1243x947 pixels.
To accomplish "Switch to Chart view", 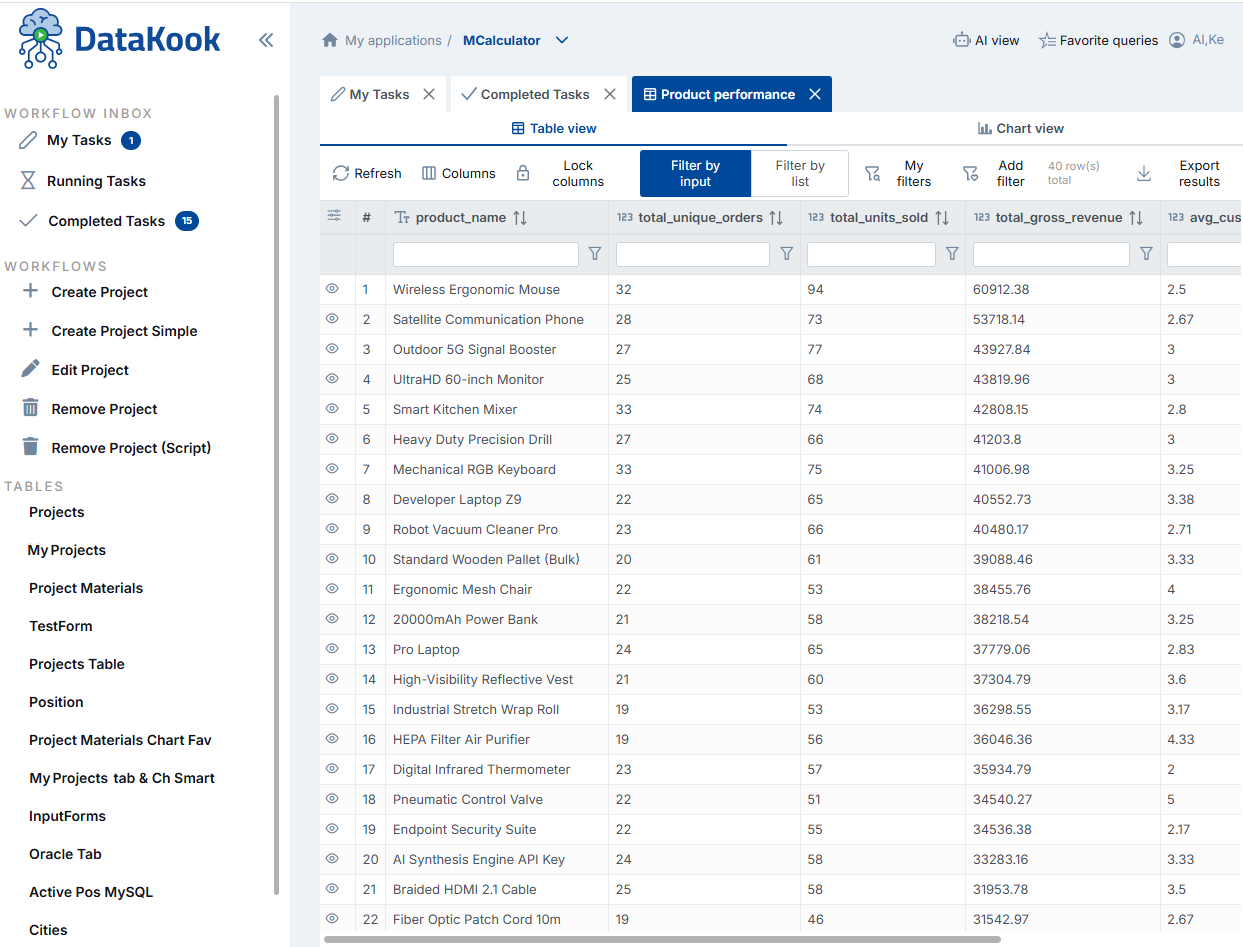I will coord(1020,128).
